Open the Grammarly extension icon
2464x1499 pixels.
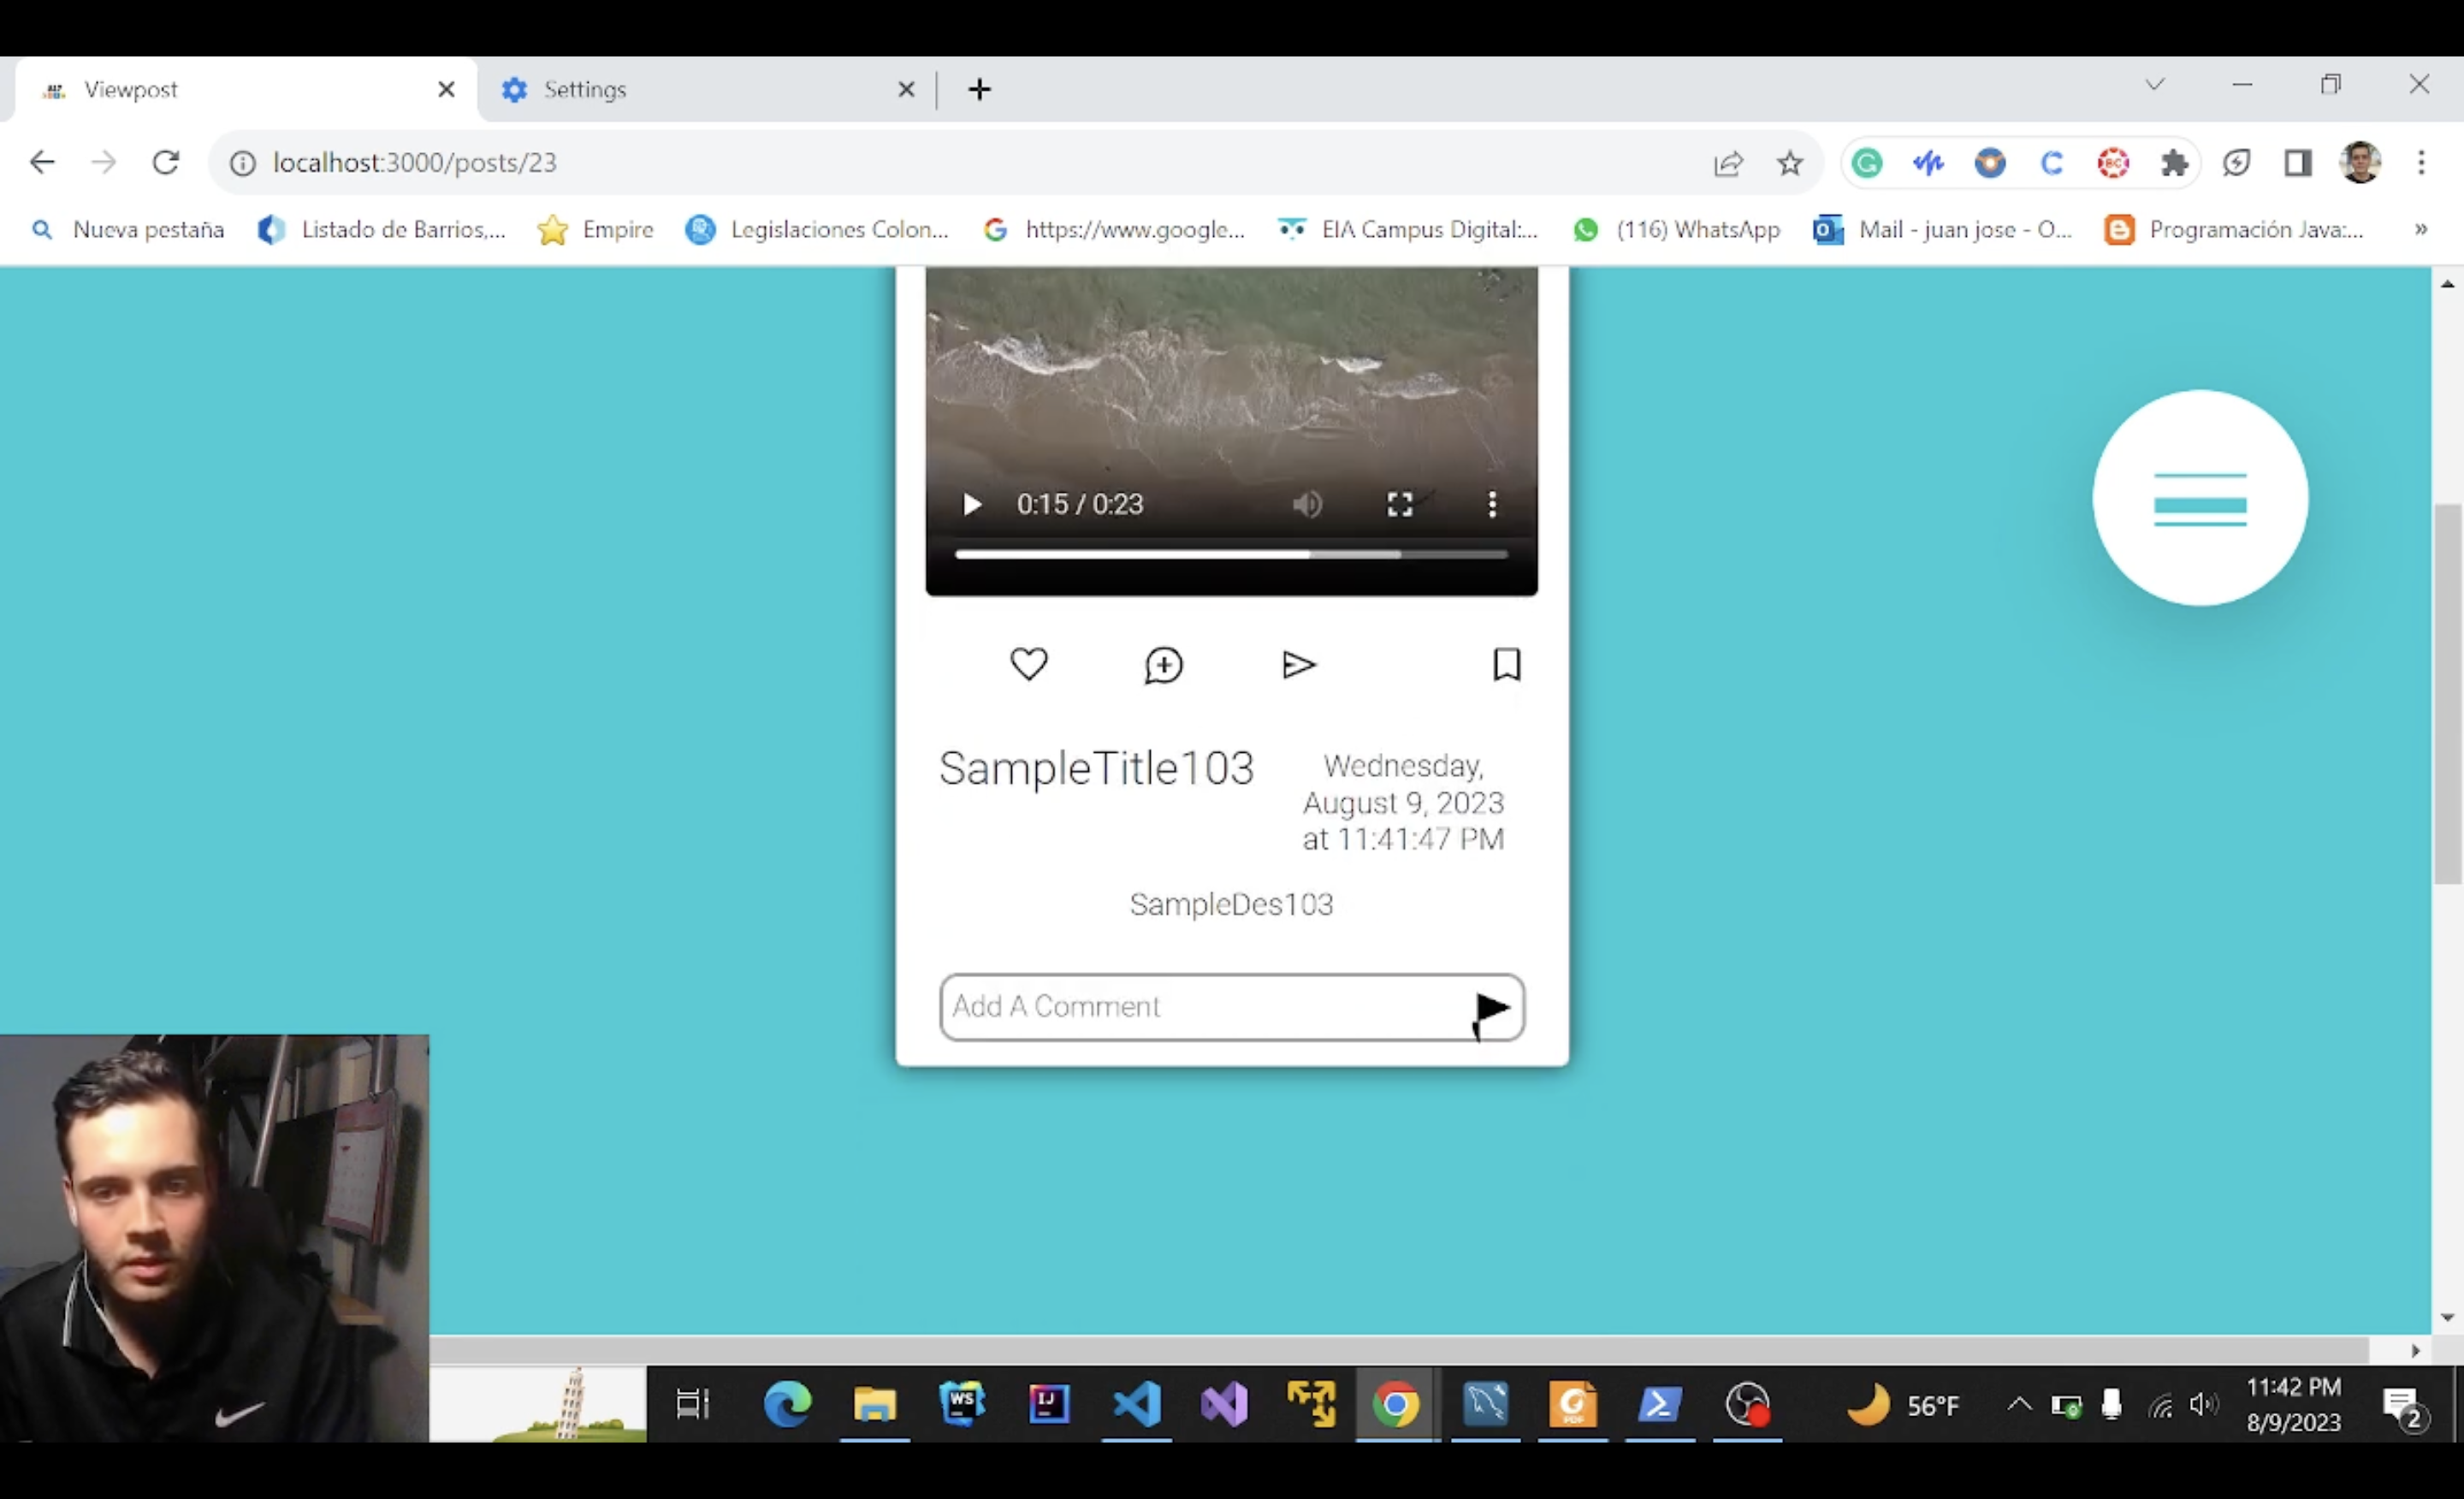[x=1867, y=162]
